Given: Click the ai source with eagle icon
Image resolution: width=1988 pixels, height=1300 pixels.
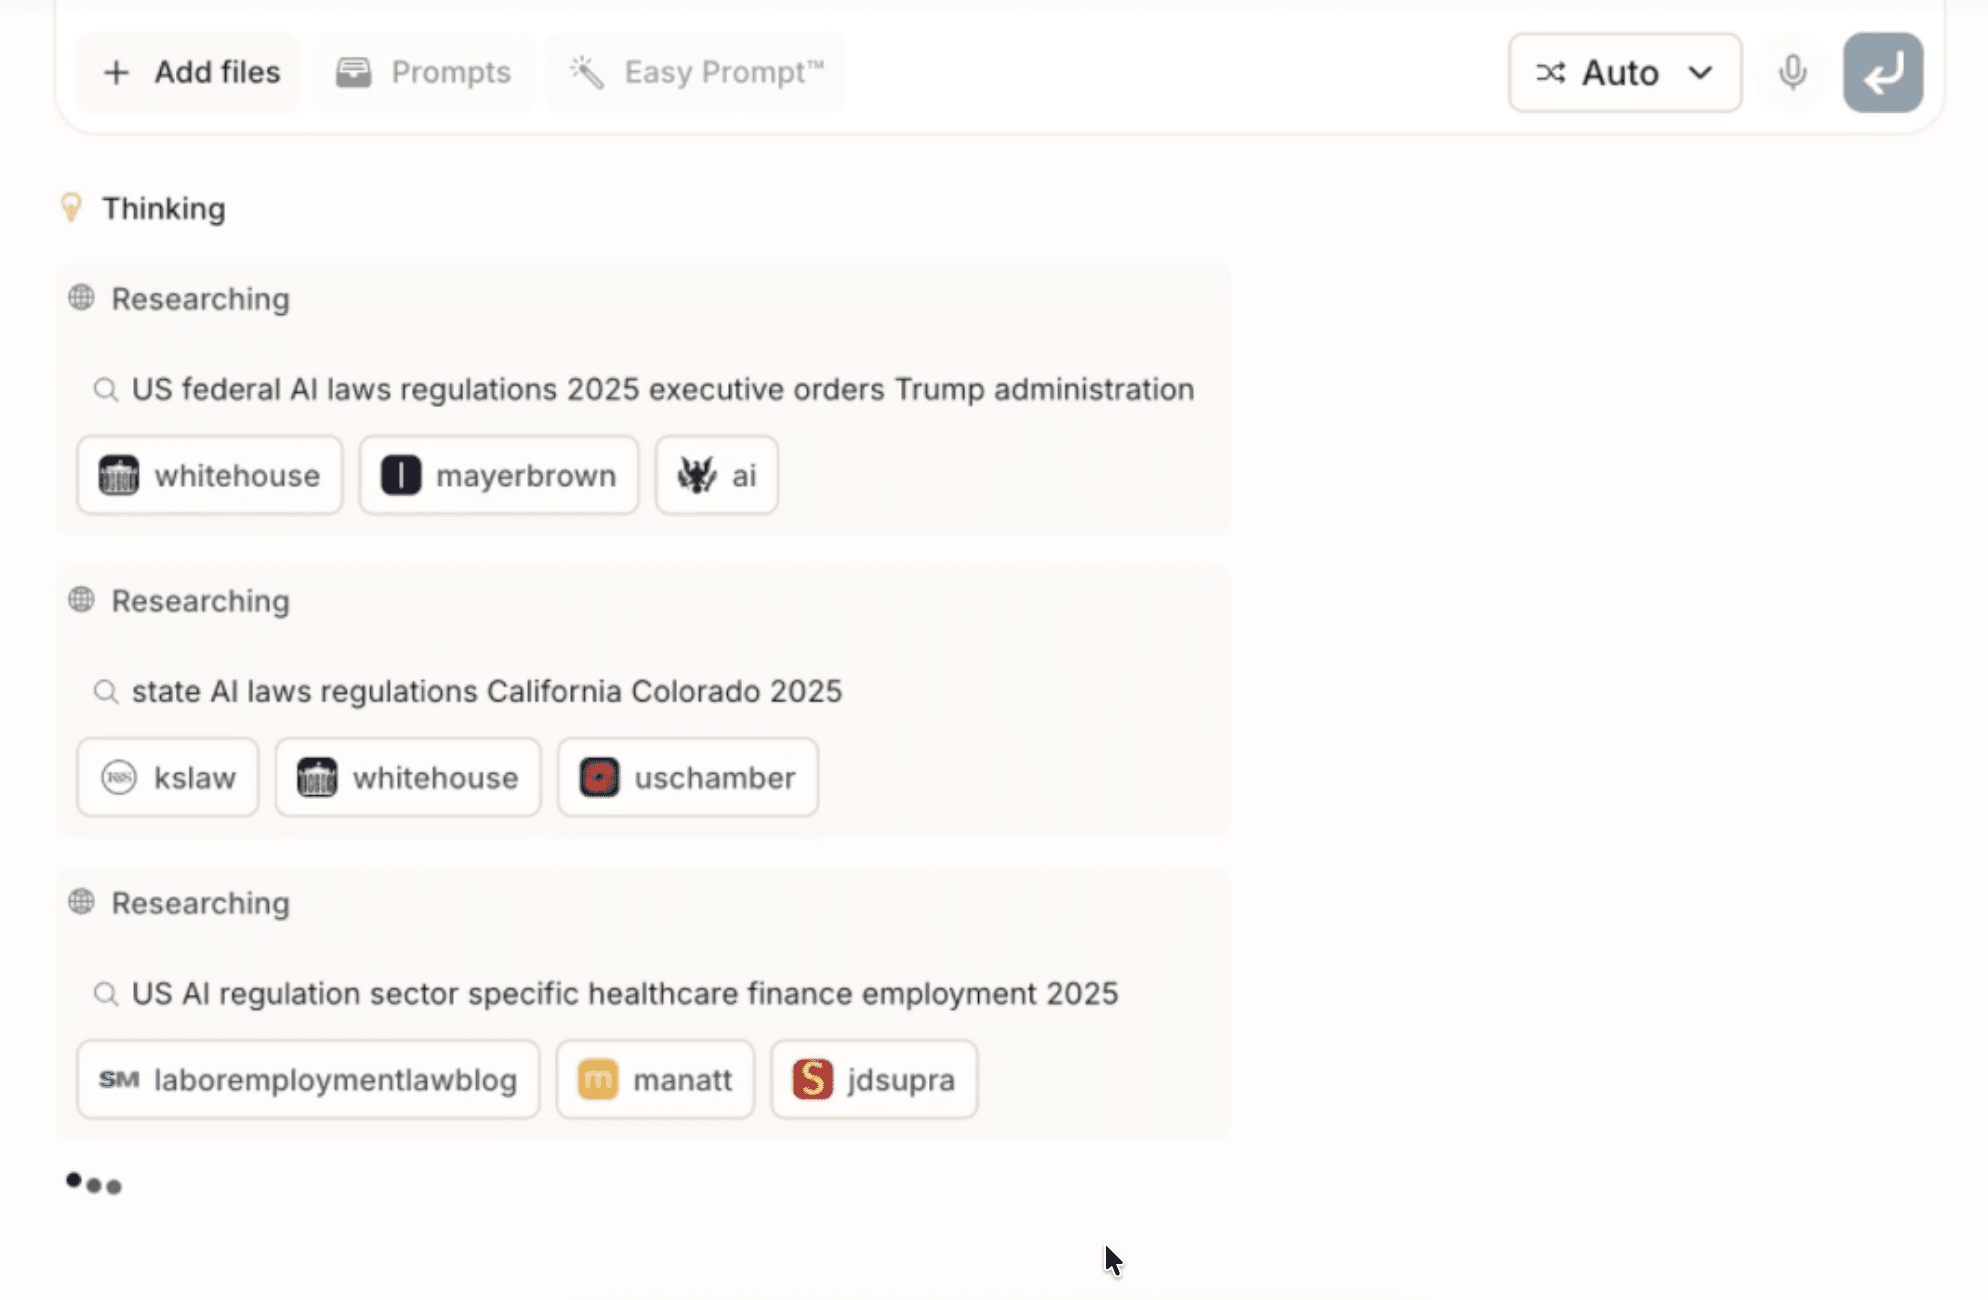Looking at the screenshot, I should pyautogui.click(x=716, y=475).
